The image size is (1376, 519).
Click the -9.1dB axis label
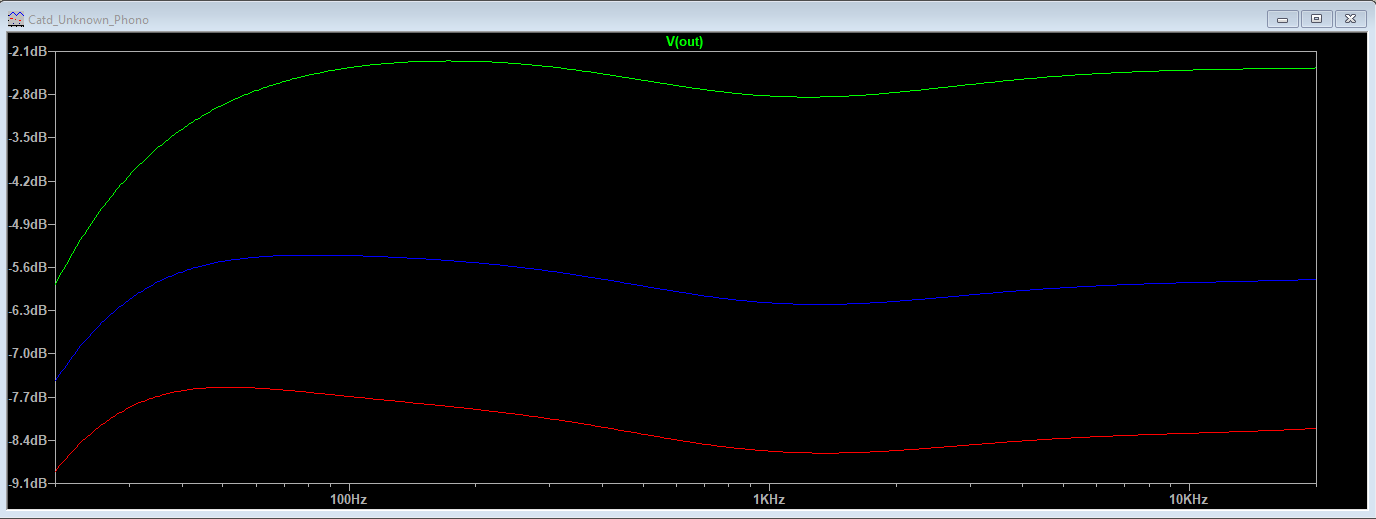[x=27, y=483]
